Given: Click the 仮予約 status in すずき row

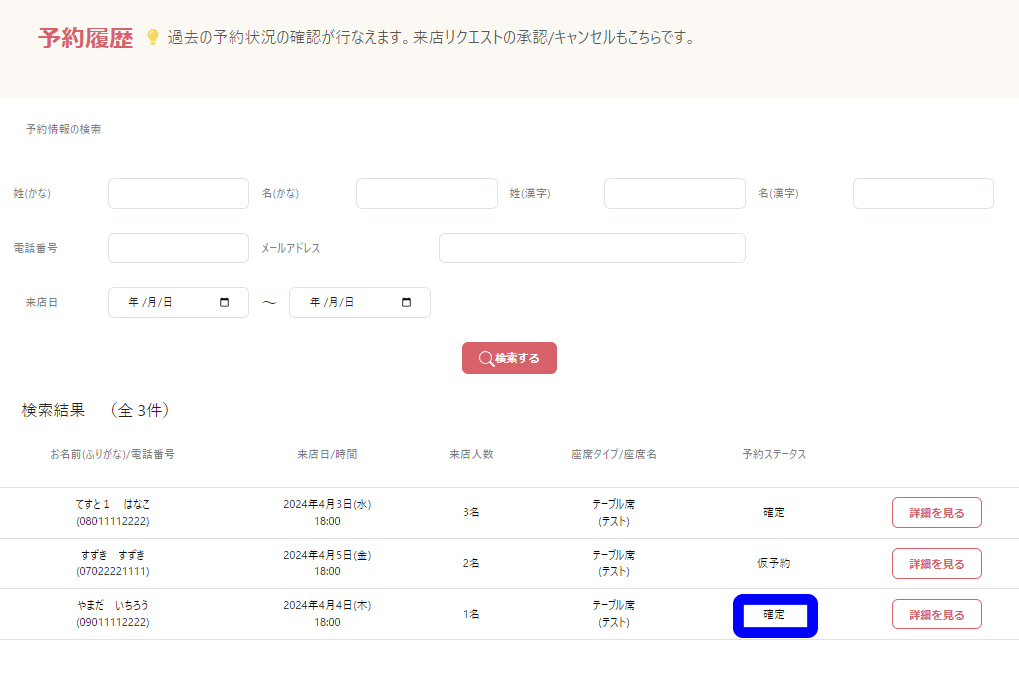Looking at the screenshot, I should click(773, 563).
